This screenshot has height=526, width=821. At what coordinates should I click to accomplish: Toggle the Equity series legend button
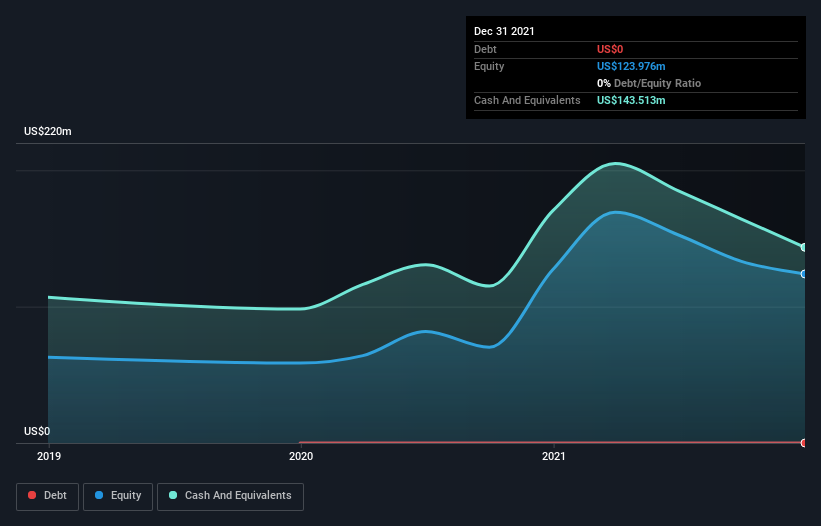118,496
